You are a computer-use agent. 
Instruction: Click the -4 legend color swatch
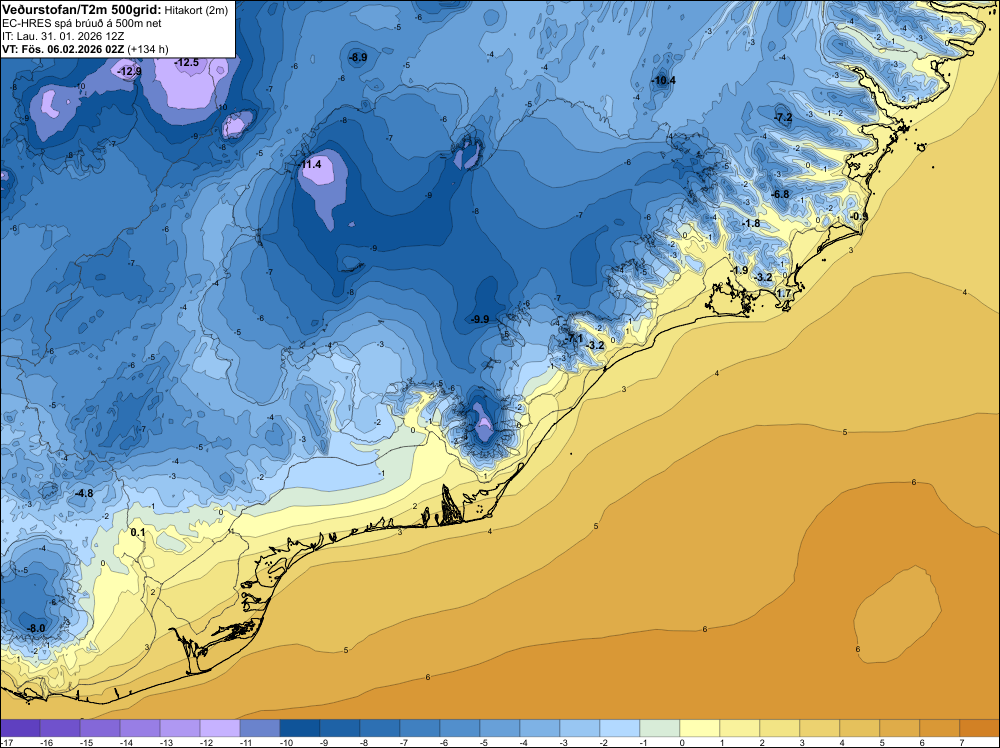pos(540,728)
